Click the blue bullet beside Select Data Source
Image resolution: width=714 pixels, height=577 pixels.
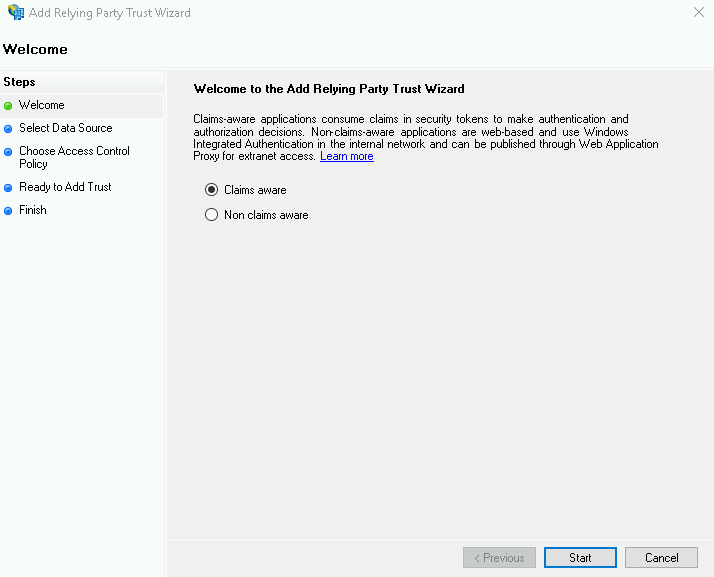point(9,129)
